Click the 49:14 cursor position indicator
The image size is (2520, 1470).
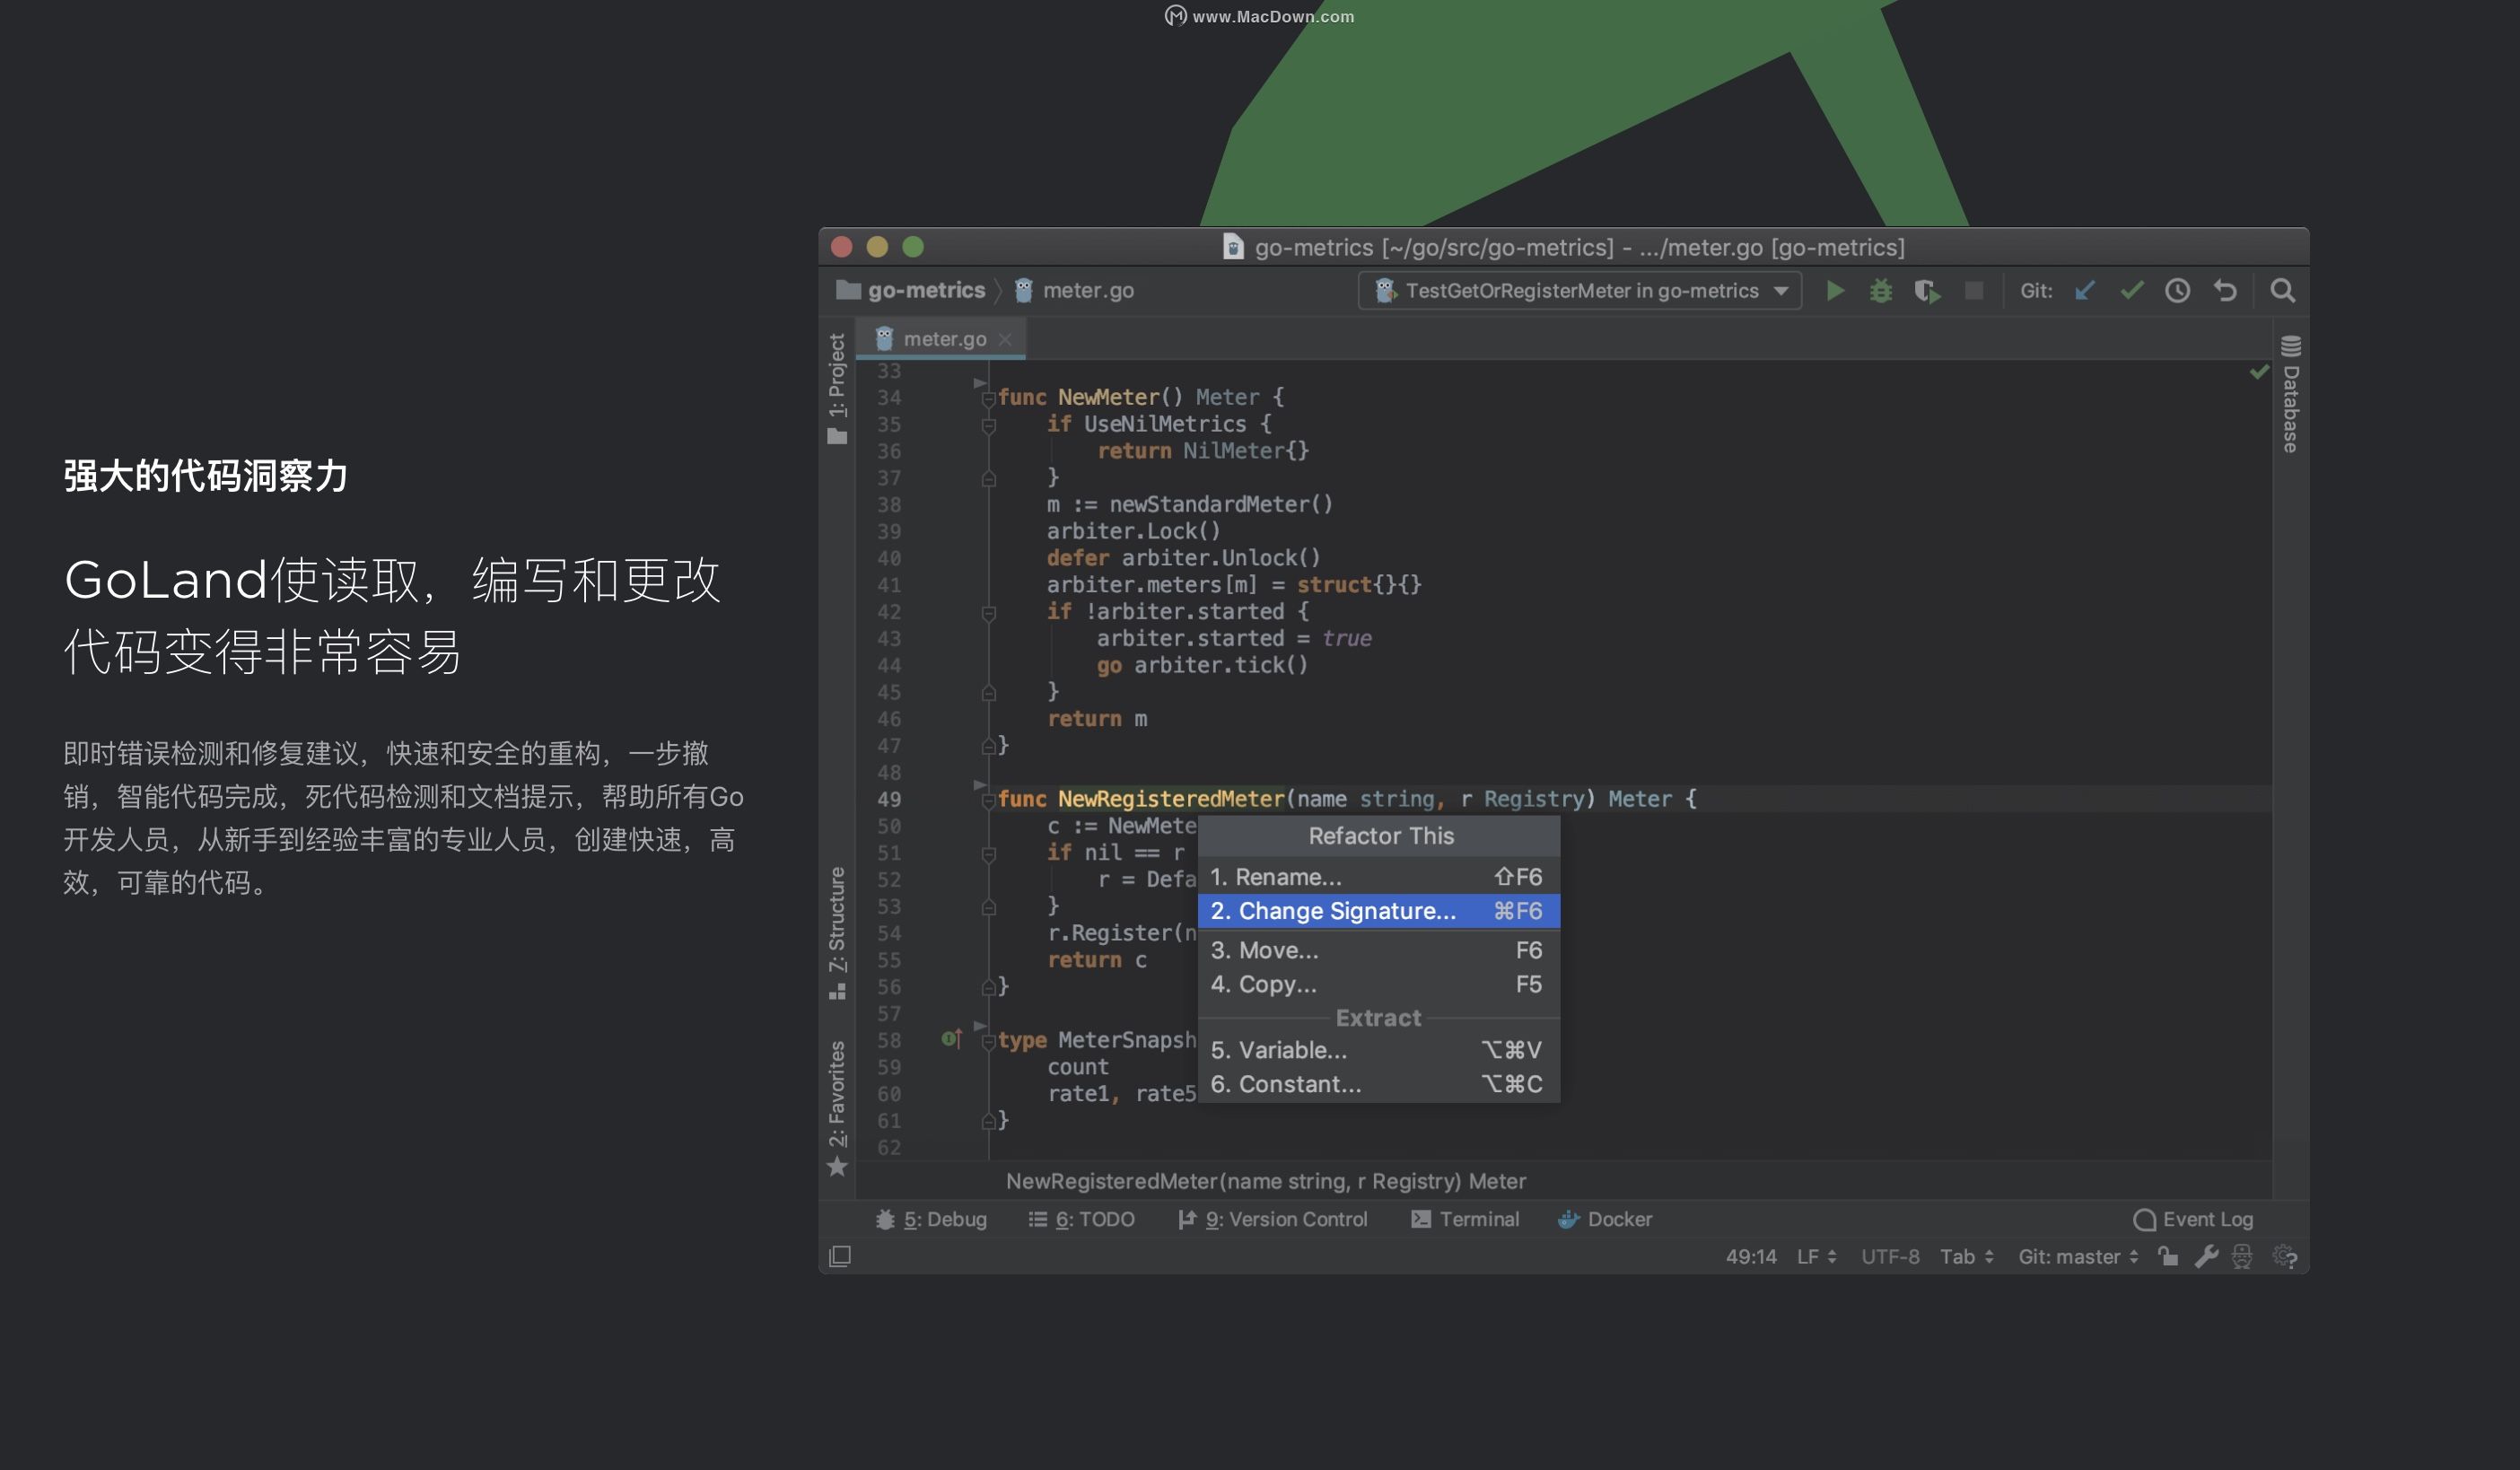(x=1751, y=1257)
